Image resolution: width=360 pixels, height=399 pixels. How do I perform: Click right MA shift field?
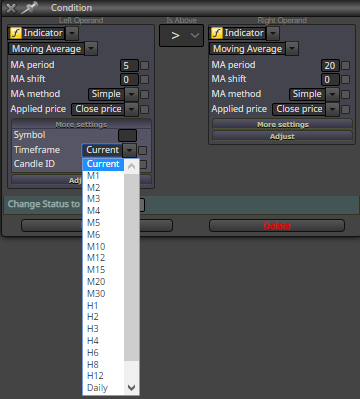pyautogui.click(x=330, y=79)
